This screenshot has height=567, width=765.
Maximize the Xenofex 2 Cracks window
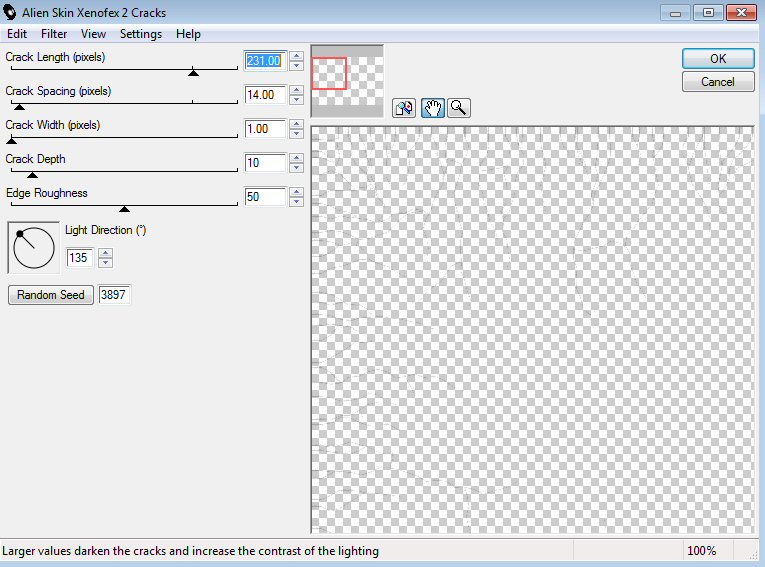pyautogui.click(x=708, y=13)
